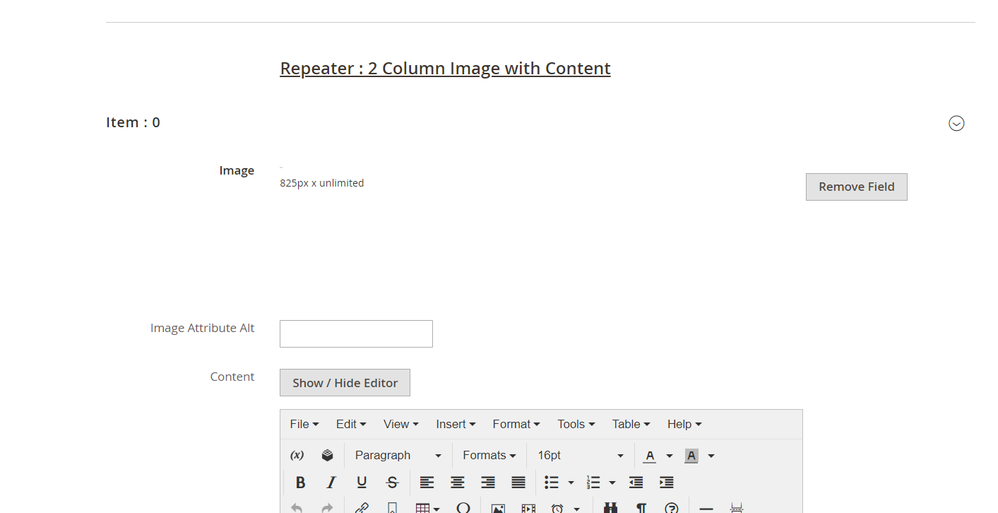Open the editor Tools menu
The width and height of the screenshot is (998, 513).
click(x=576, y=424)
